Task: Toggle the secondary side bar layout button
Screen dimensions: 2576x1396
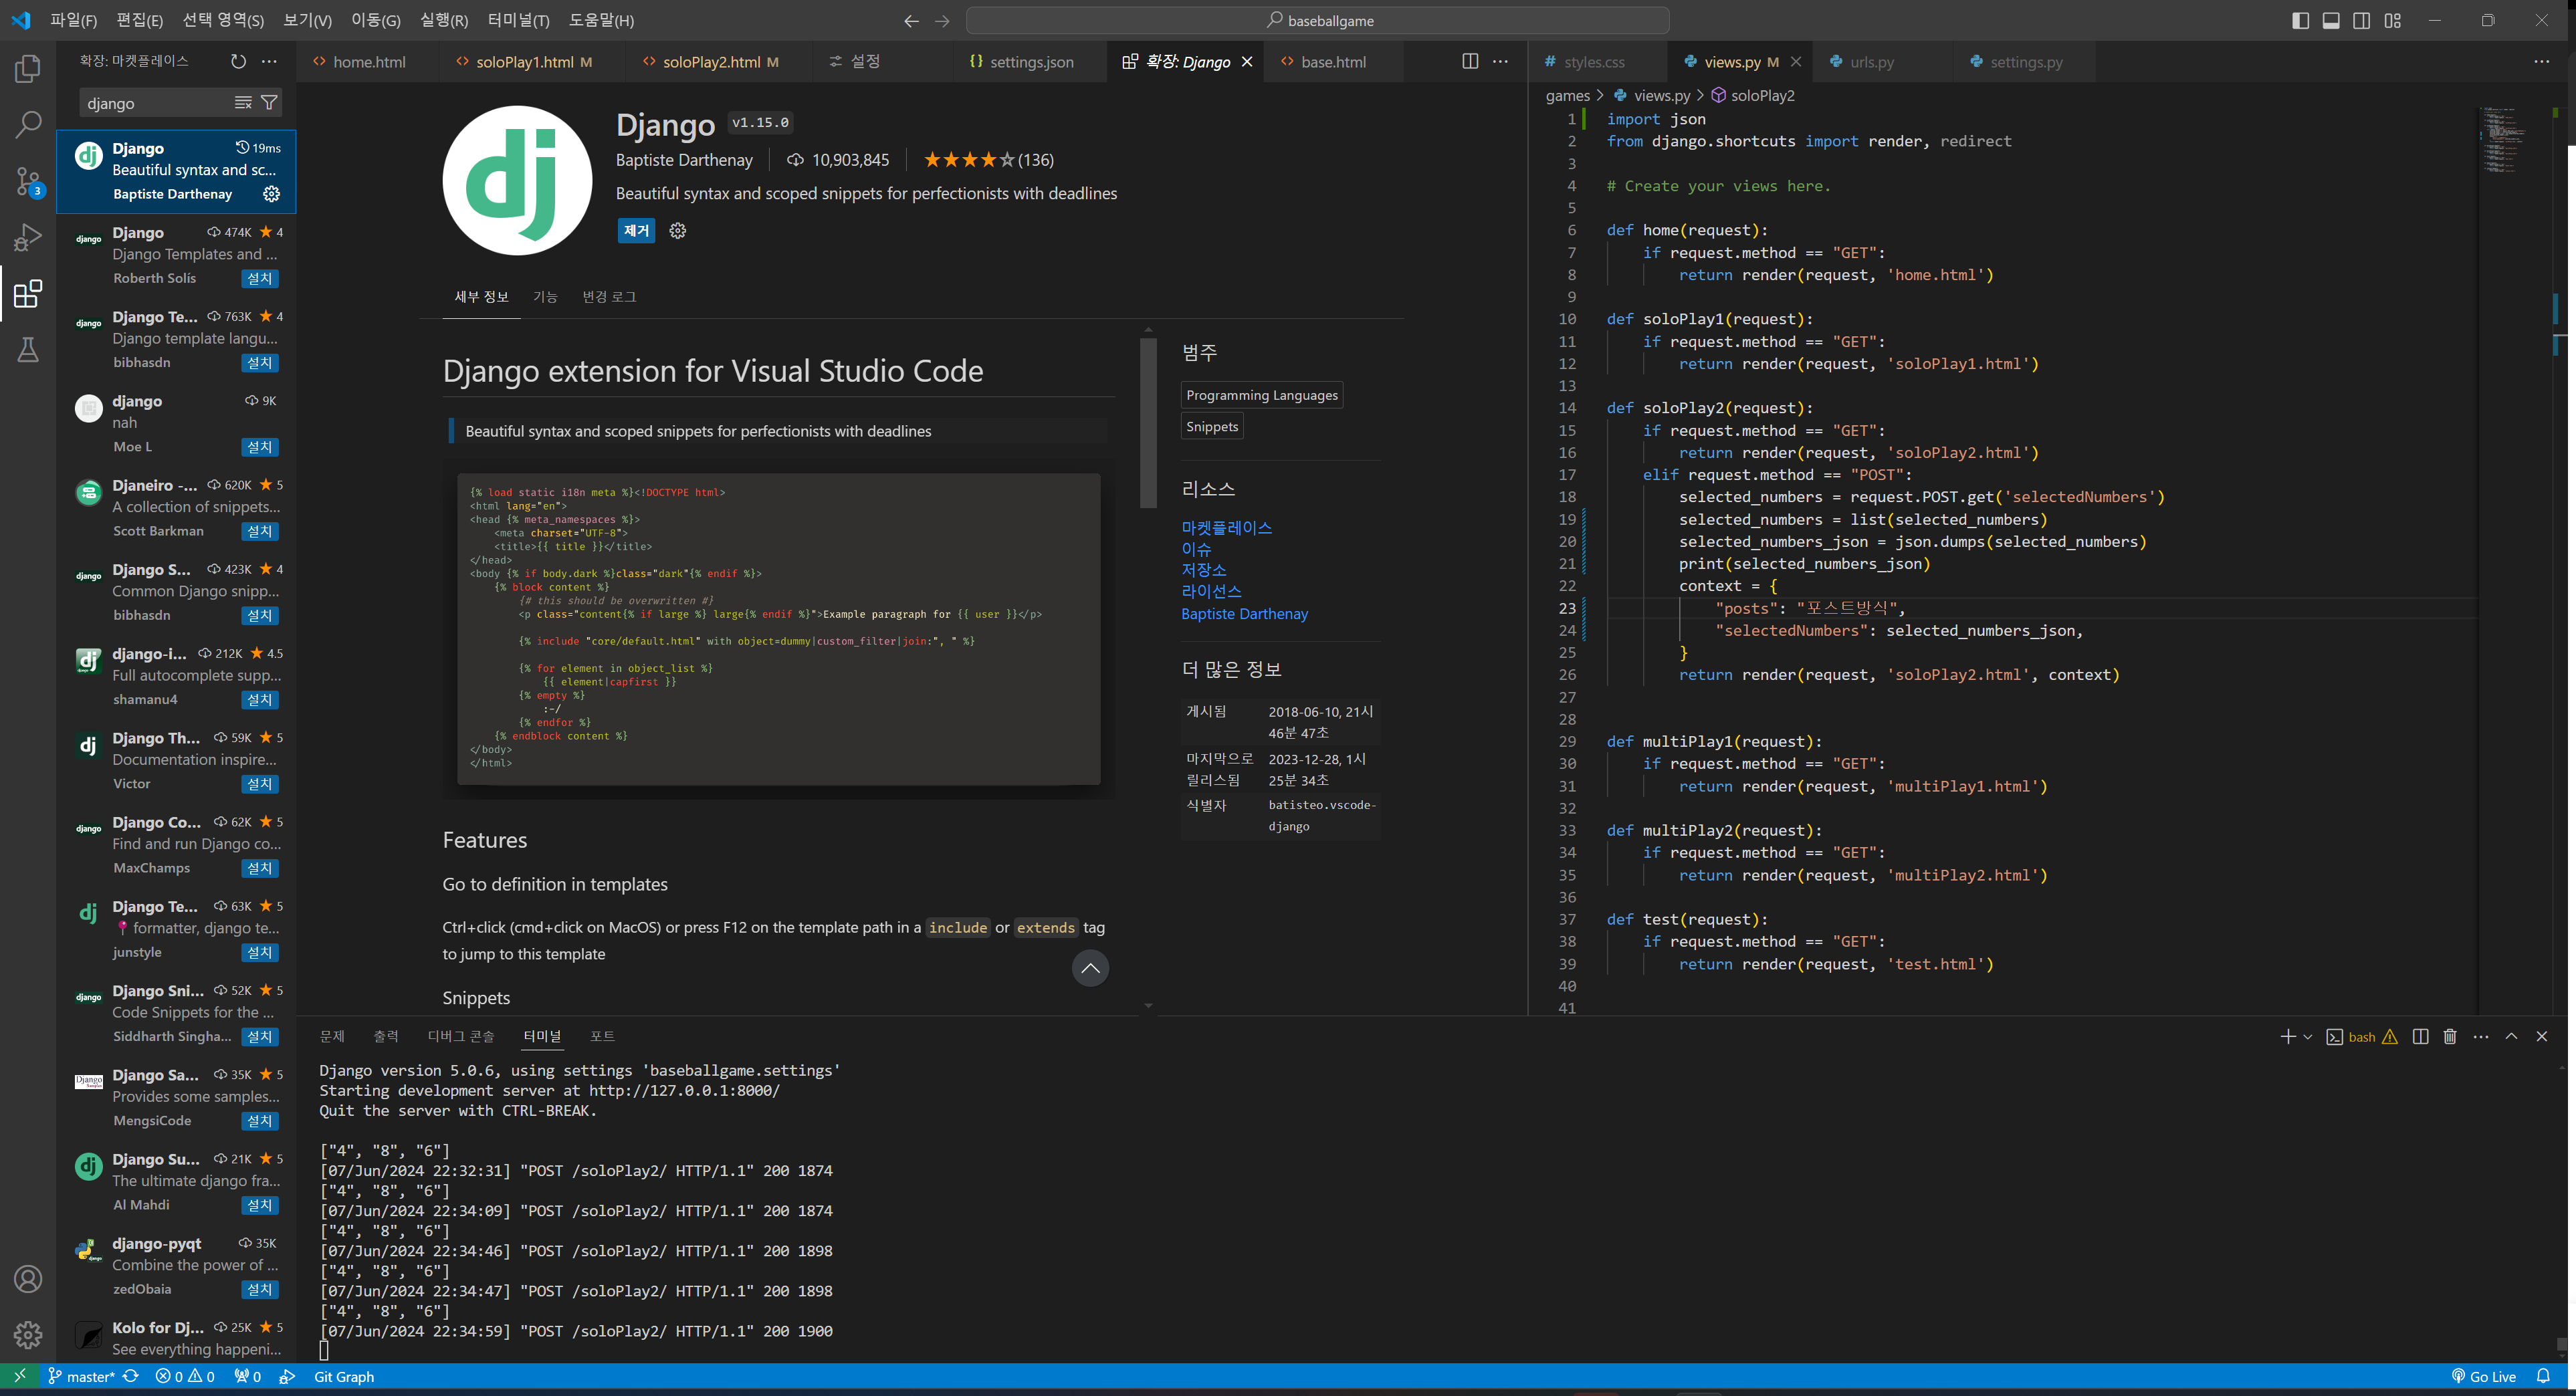Action: tap(2361, 20)
